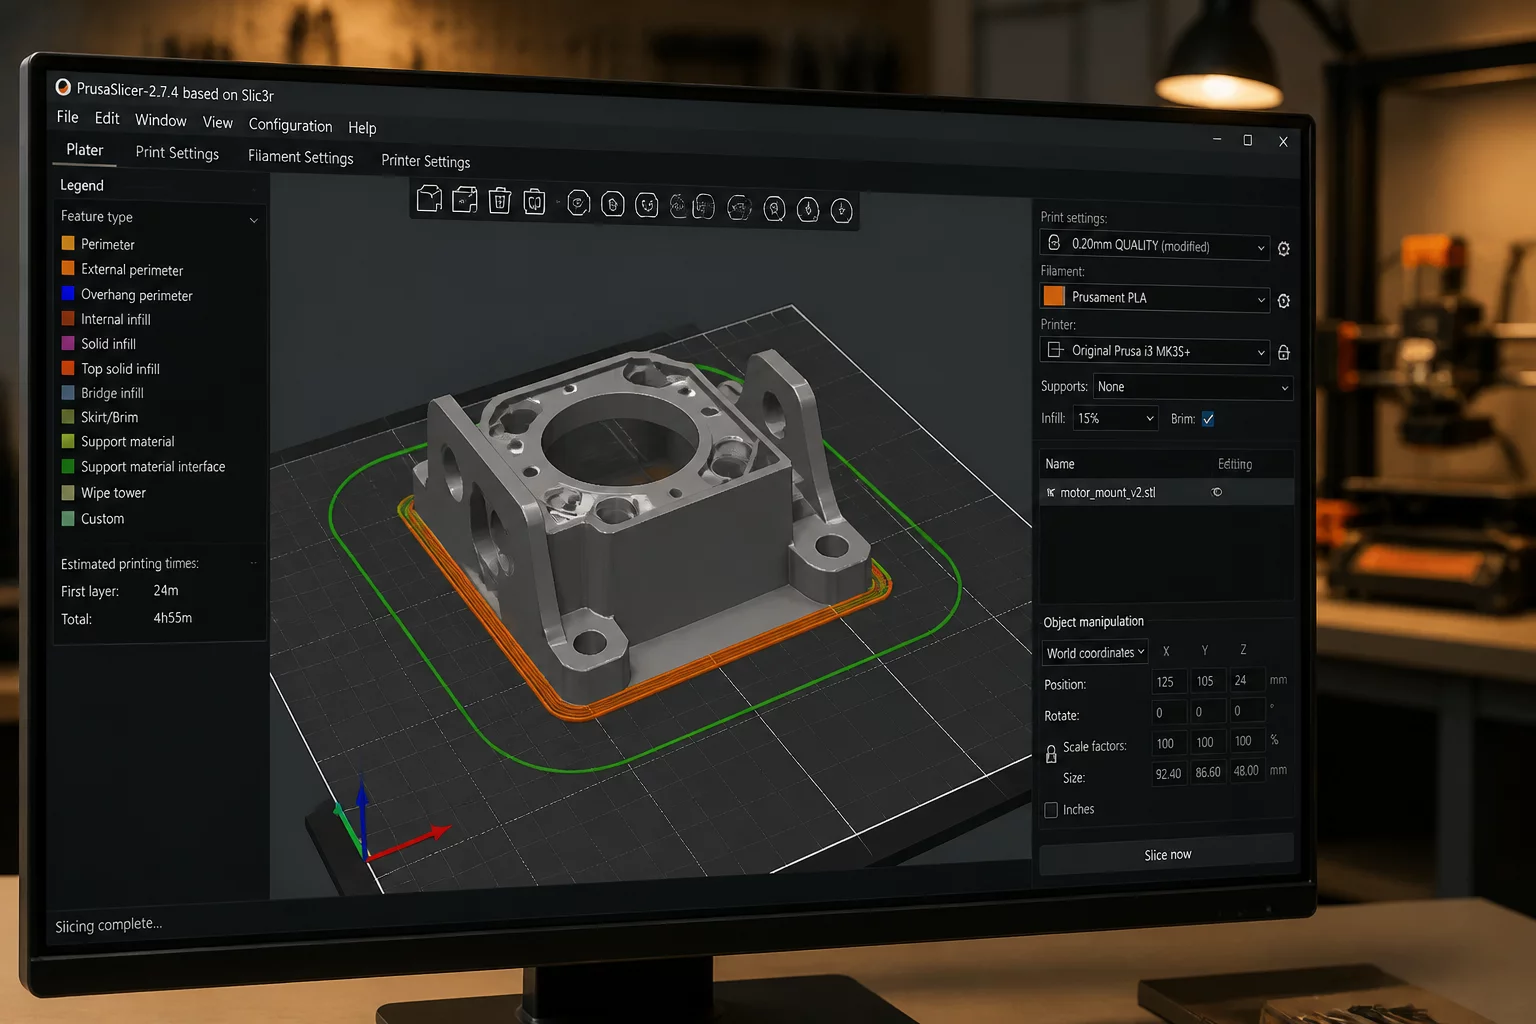The image size is (1536, 1024).
Task: Click the total print time 4h55m
Action: click(x=173, y=618)
